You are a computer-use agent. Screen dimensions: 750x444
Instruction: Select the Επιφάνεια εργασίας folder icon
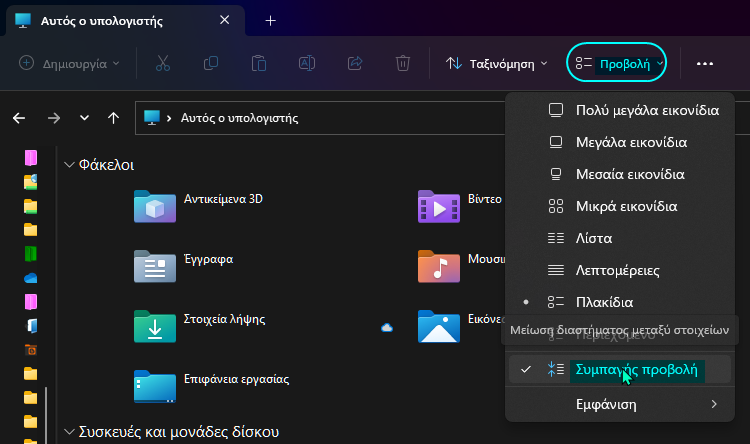pos(155,387)
